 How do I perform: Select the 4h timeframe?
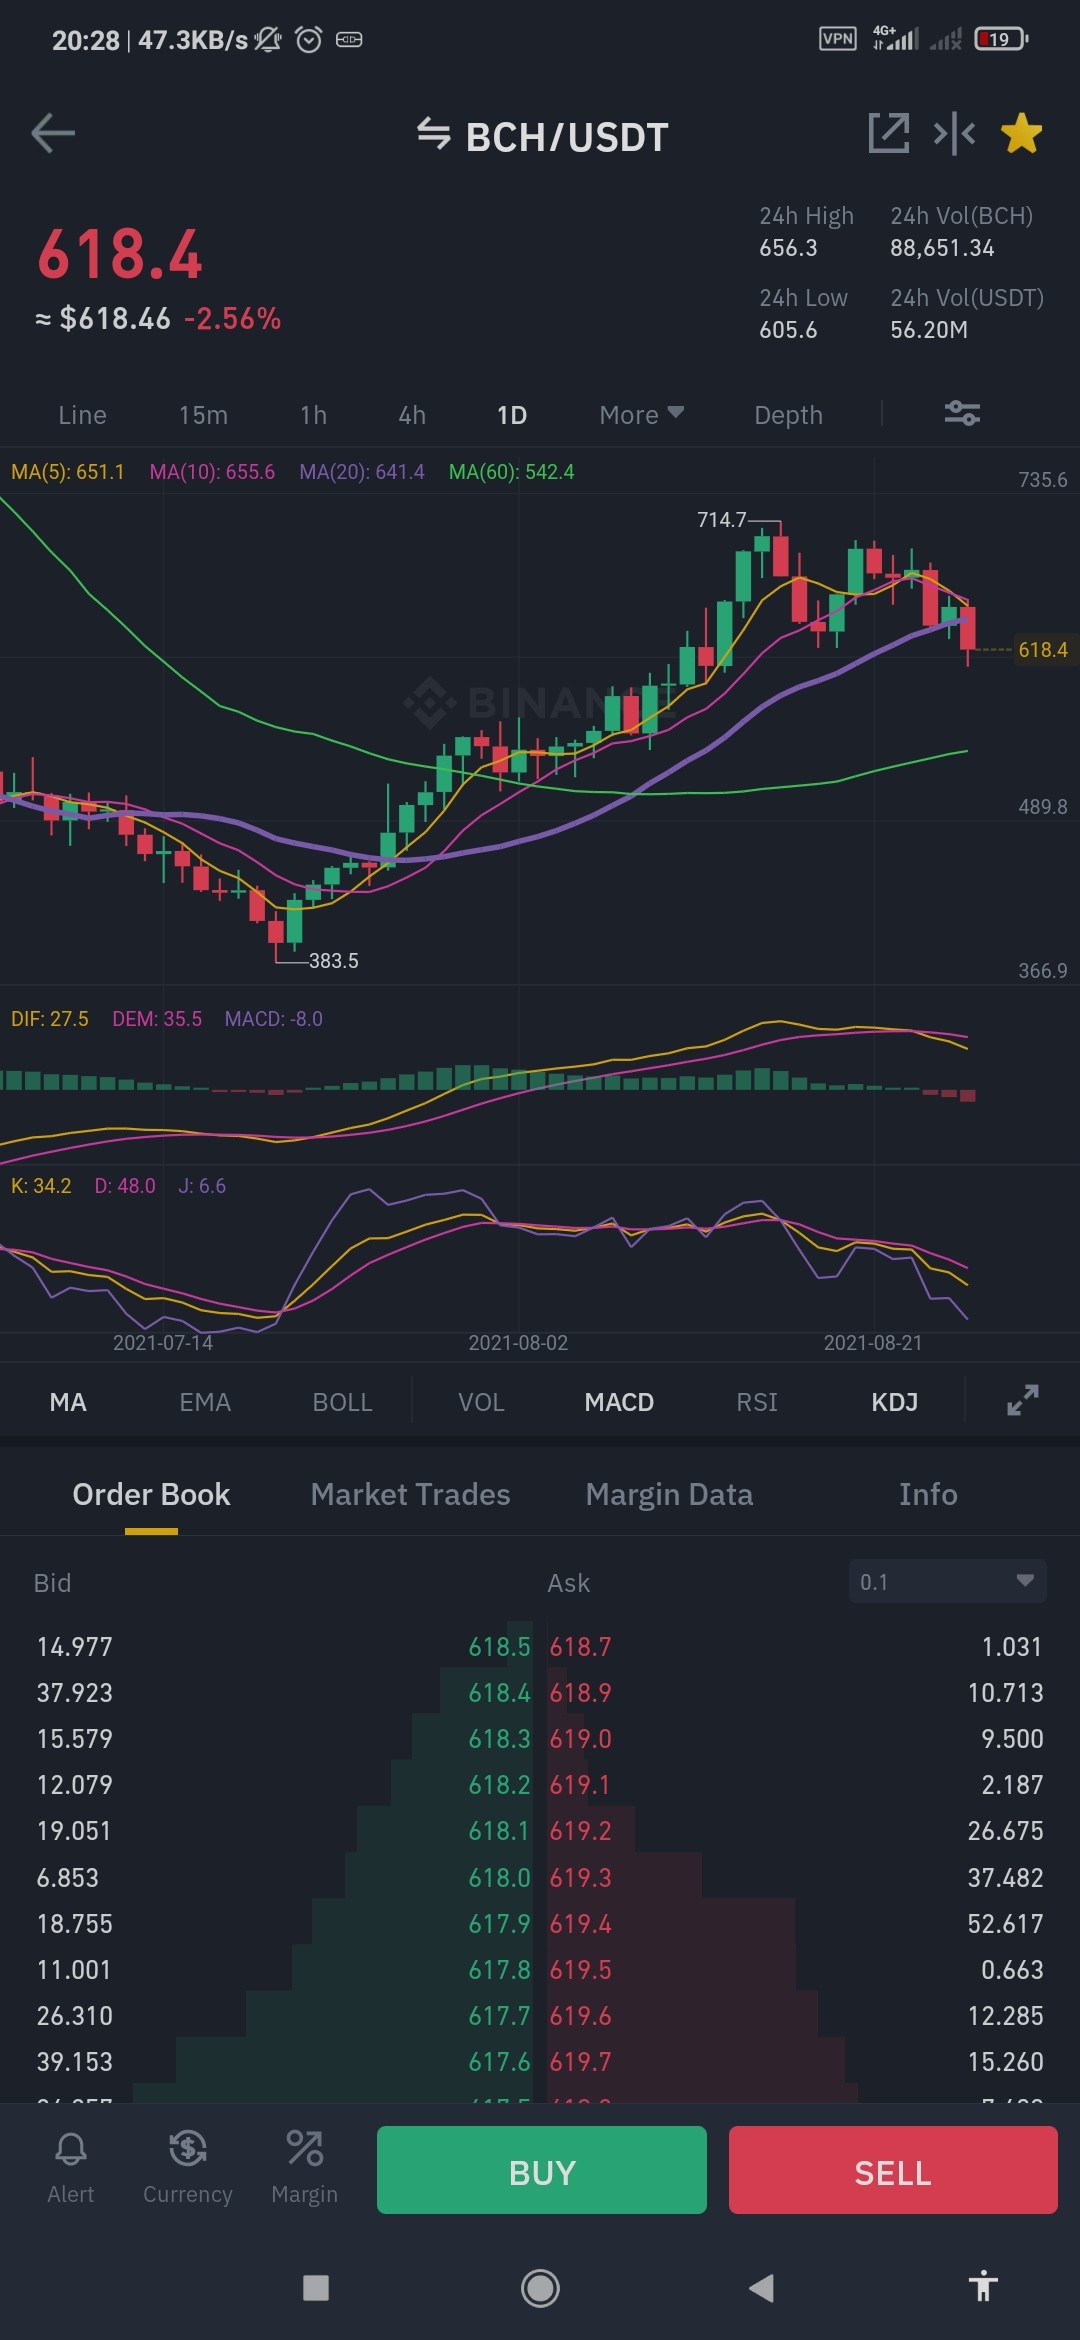tap(412, 415)
